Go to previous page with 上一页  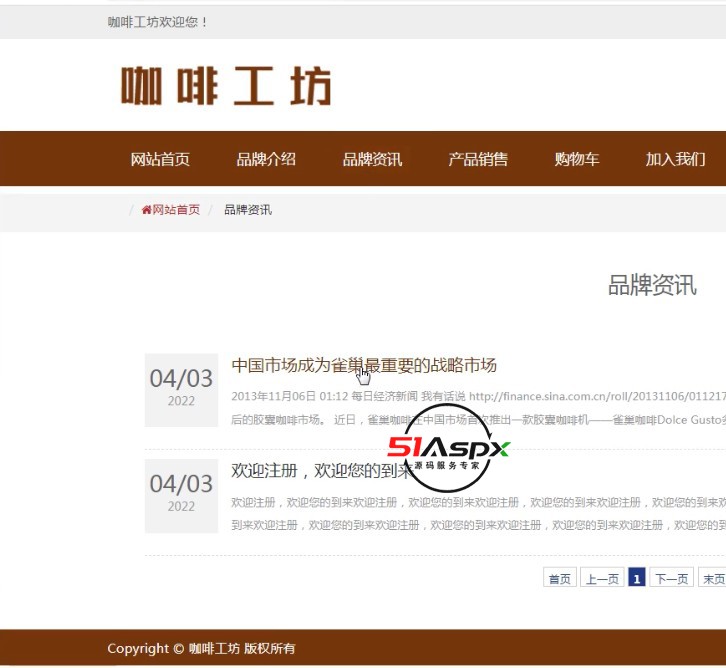pos(602,578)
